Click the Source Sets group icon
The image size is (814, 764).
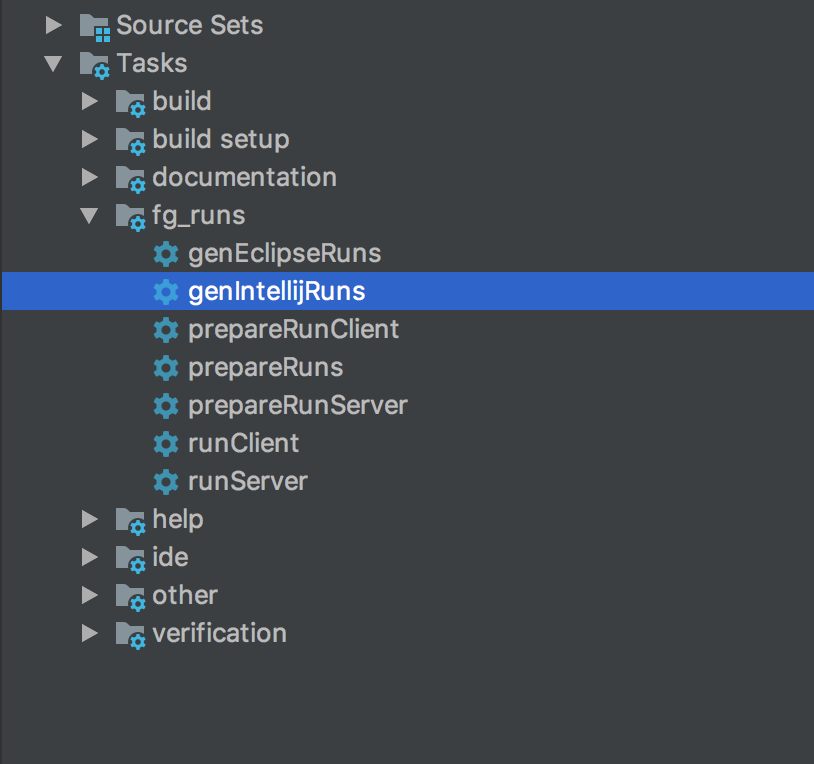[95, 25]
